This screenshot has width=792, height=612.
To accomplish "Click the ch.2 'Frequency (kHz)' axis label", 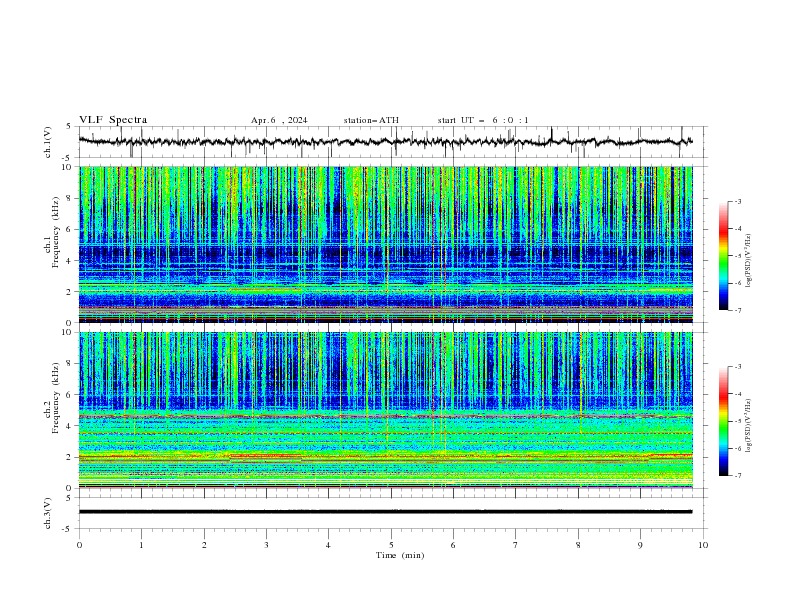I will [56, 398].
